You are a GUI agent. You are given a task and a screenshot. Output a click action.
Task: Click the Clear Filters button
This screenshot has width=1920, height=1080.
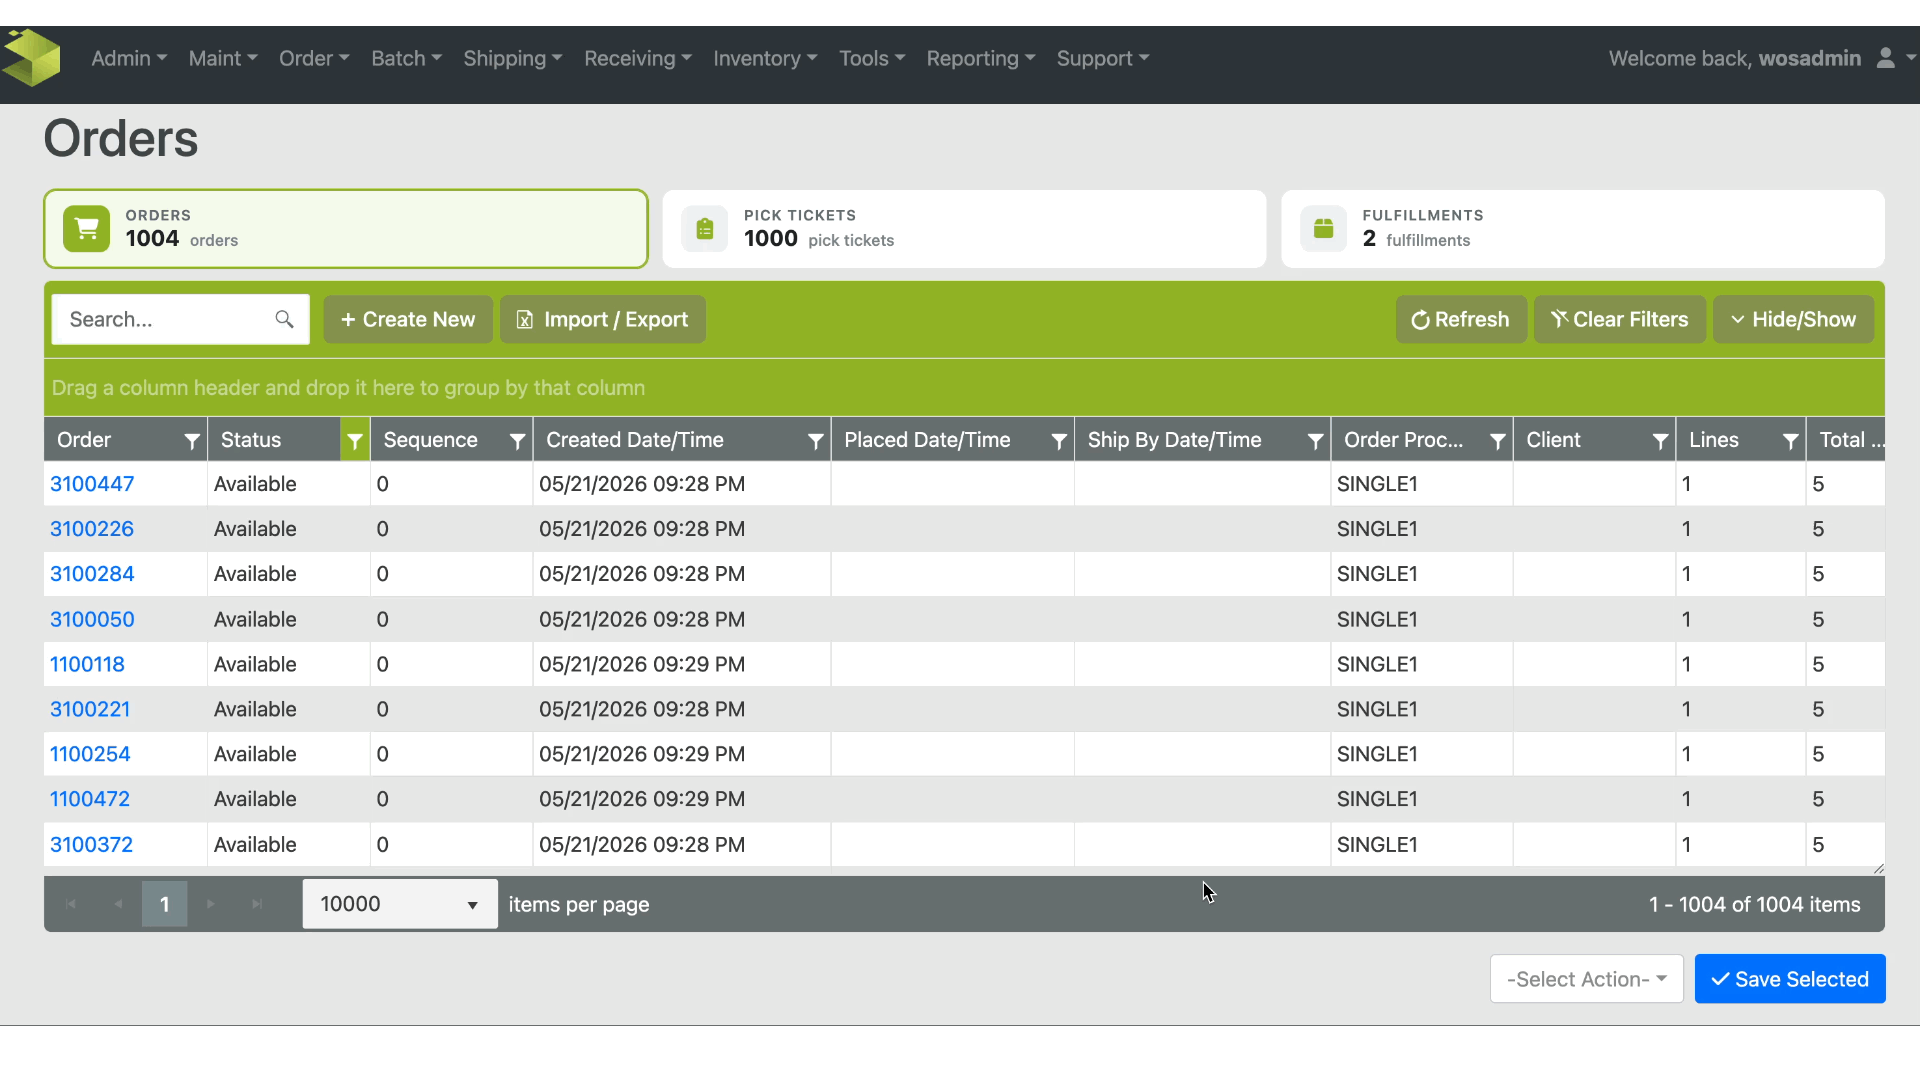click(x=1620, y=319)
